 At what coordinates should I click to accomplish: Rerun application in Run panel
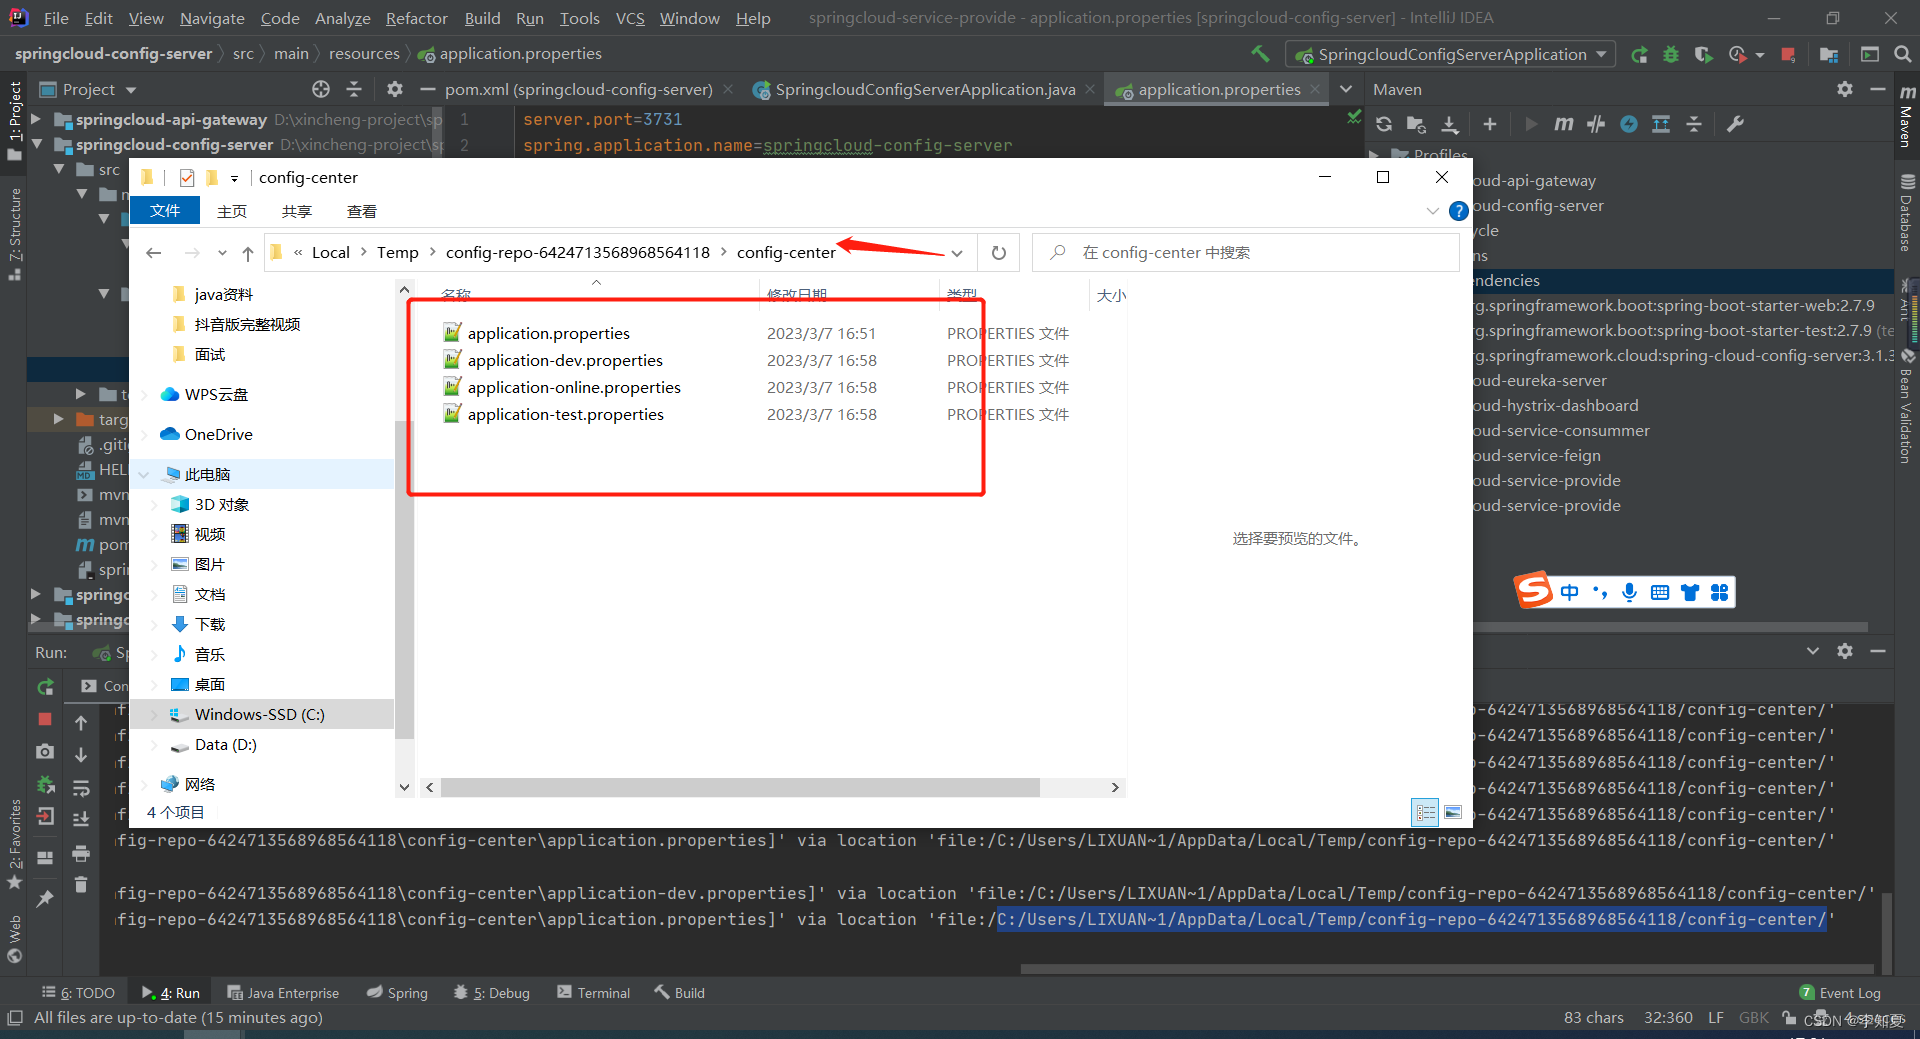[45, 687]
